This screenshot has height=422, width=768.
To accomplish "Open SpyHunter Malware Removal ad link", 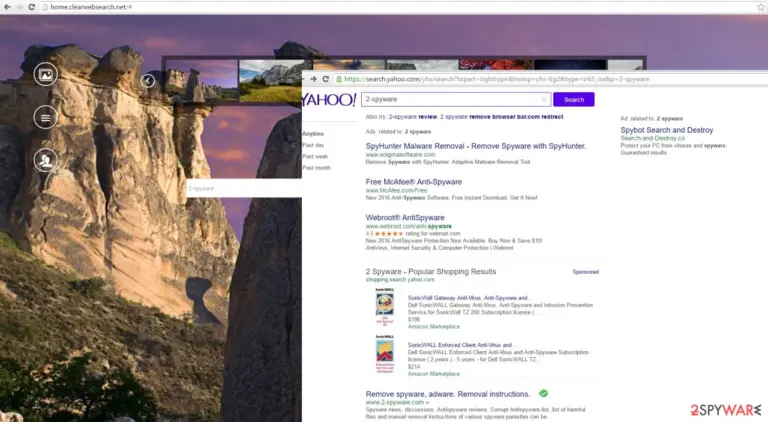I will coord(476,146).
